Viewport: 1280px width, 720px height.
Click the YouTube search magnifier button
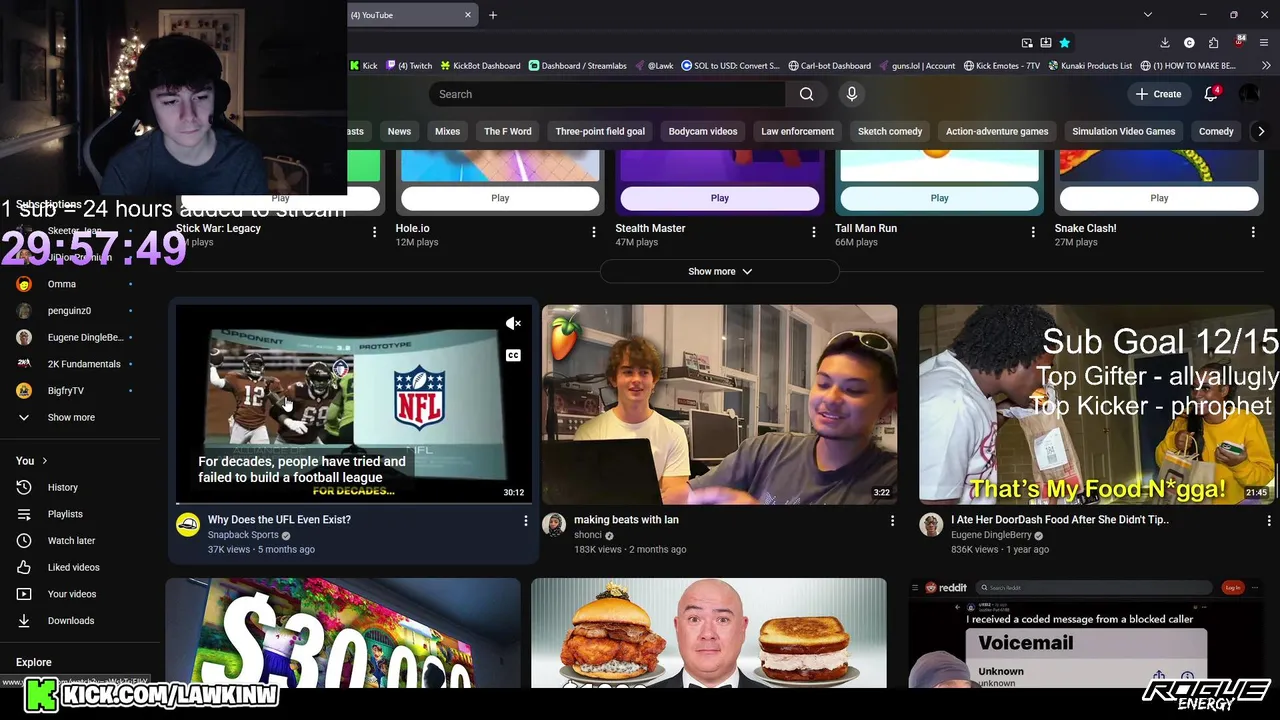(x=806, y=94)
